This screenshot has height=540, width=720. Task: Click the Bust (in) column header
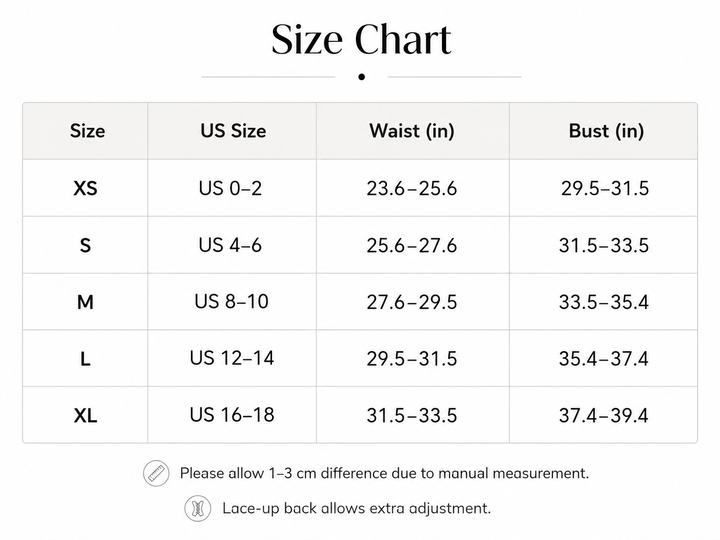tap(606, 131)
